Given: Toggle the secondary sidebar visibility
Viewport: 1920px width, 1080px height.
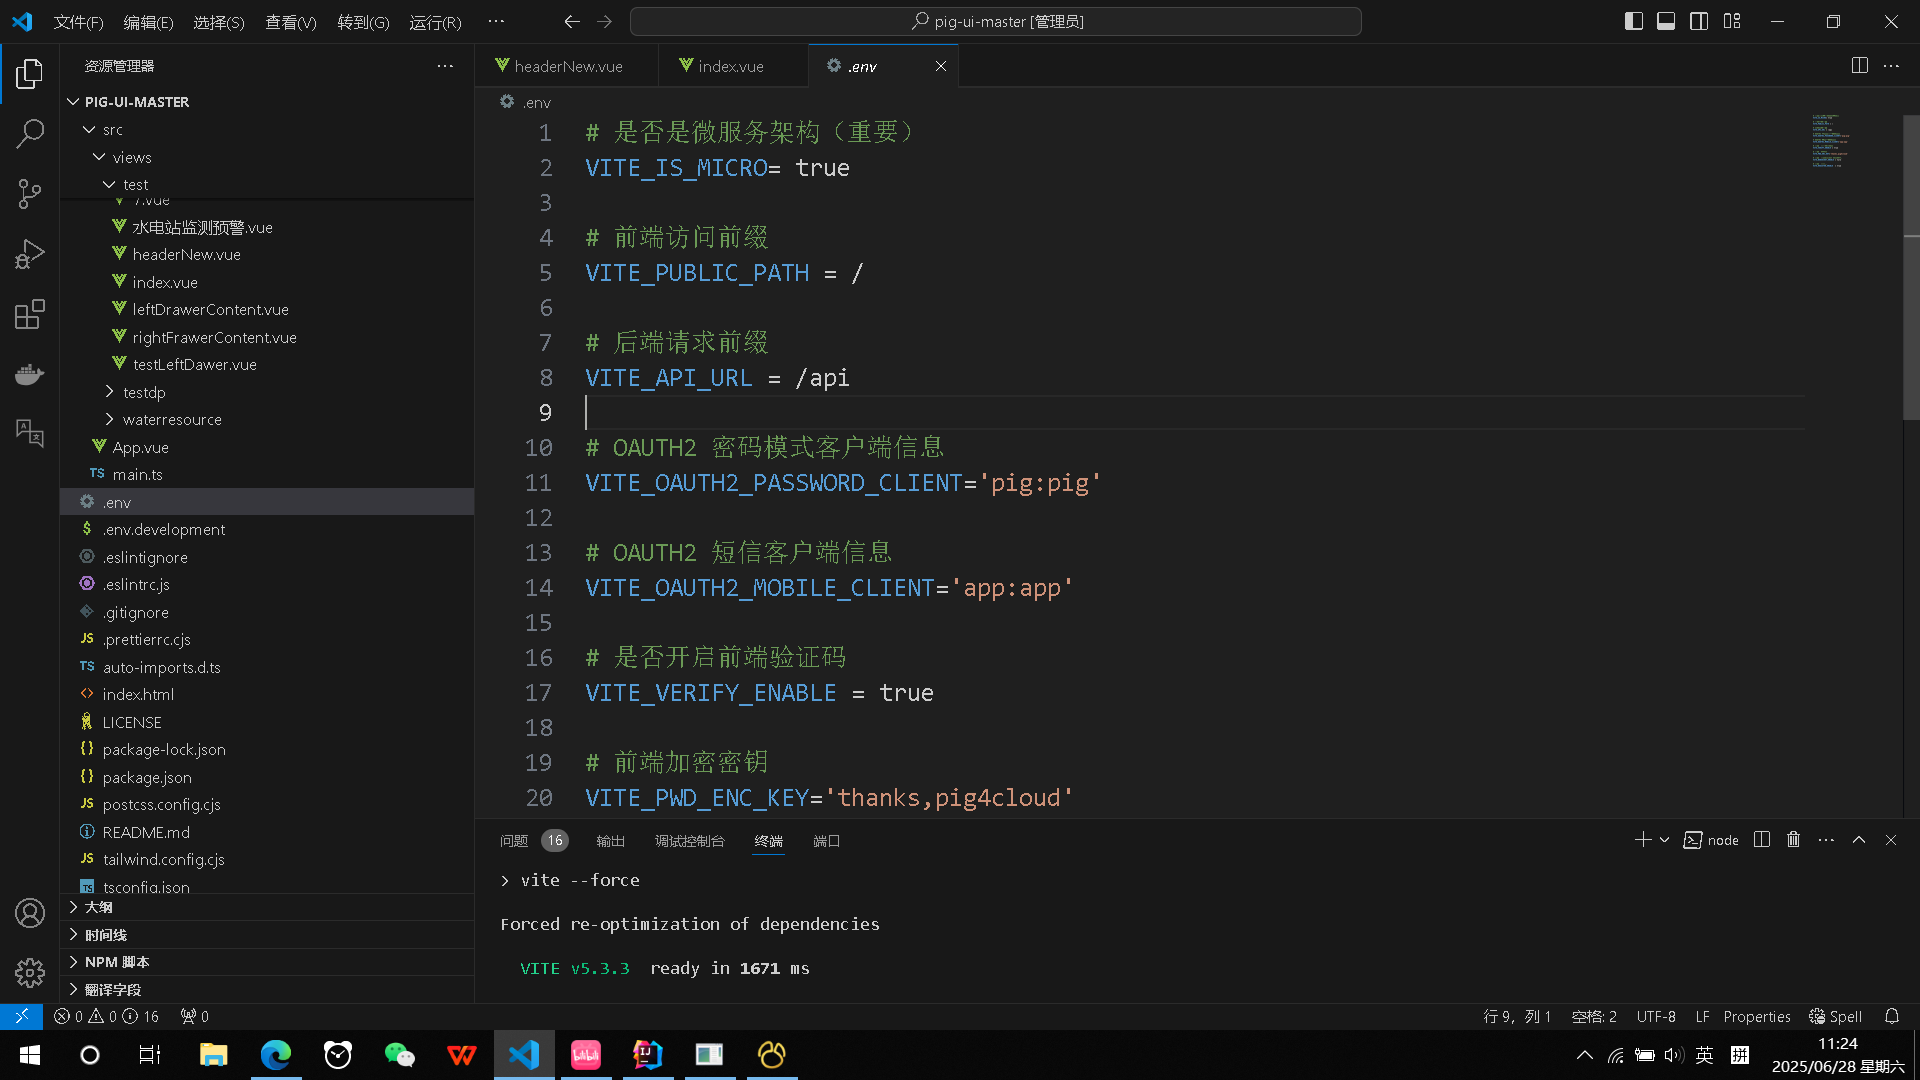Looking at the screenshot, I should 1699,20.
